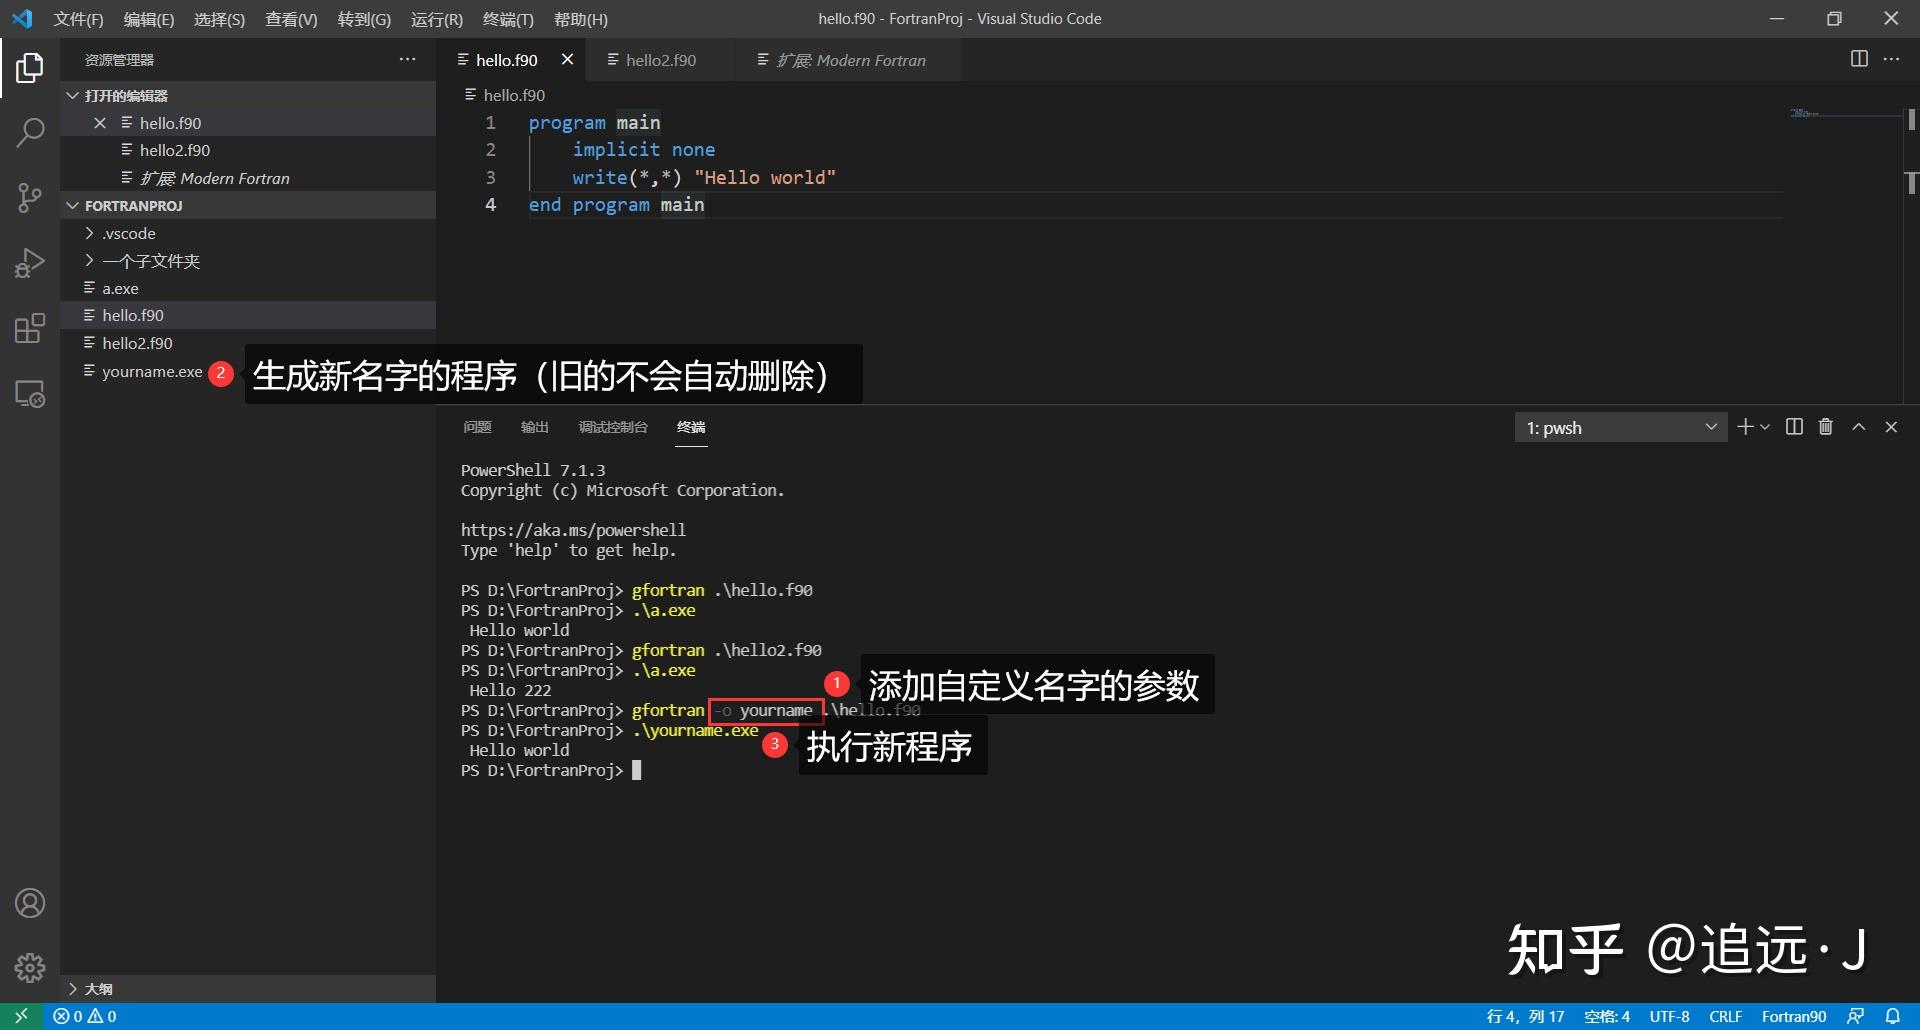Close the hello.f90 tab
Screen dimensions: 1920x1030
567,59
